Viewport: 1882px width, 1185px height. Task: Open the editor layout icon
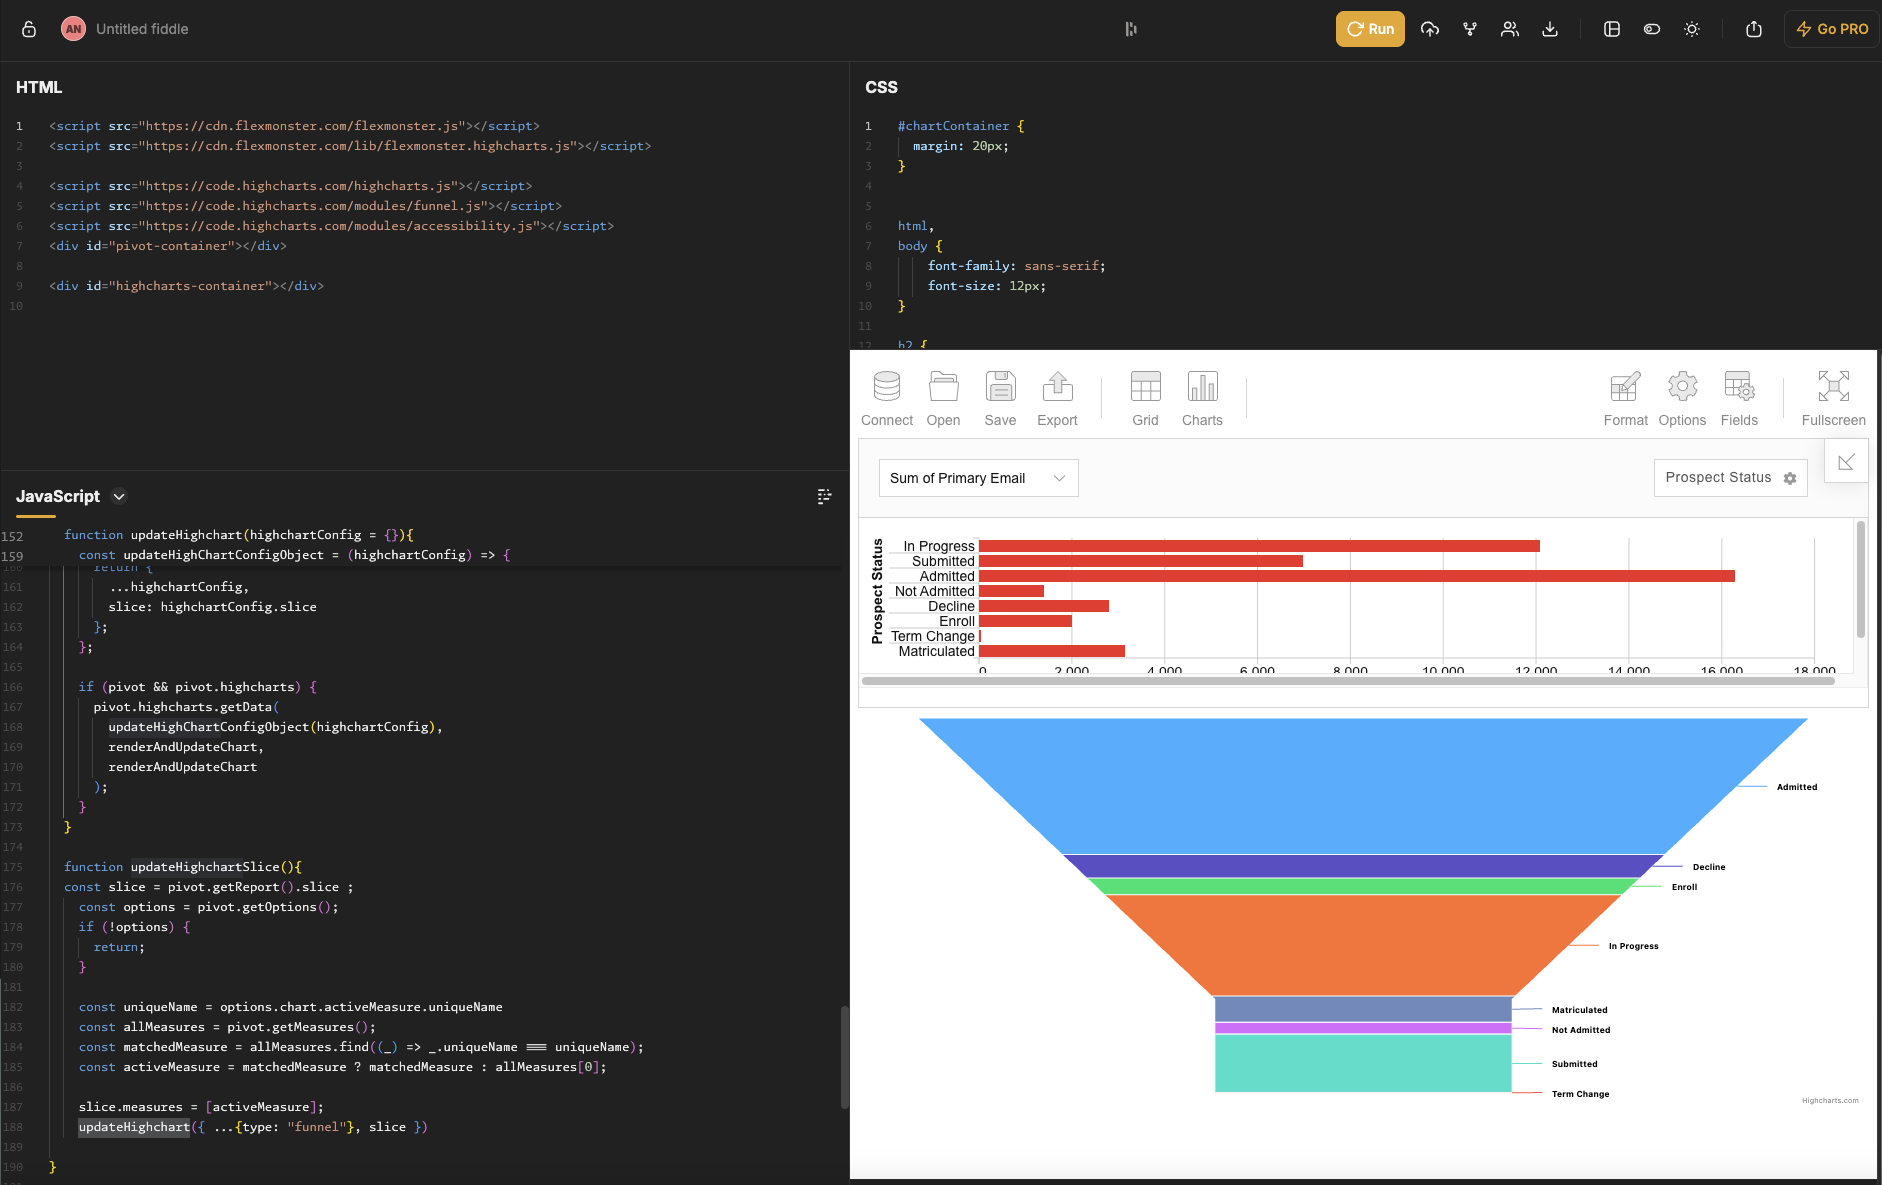1612,29
